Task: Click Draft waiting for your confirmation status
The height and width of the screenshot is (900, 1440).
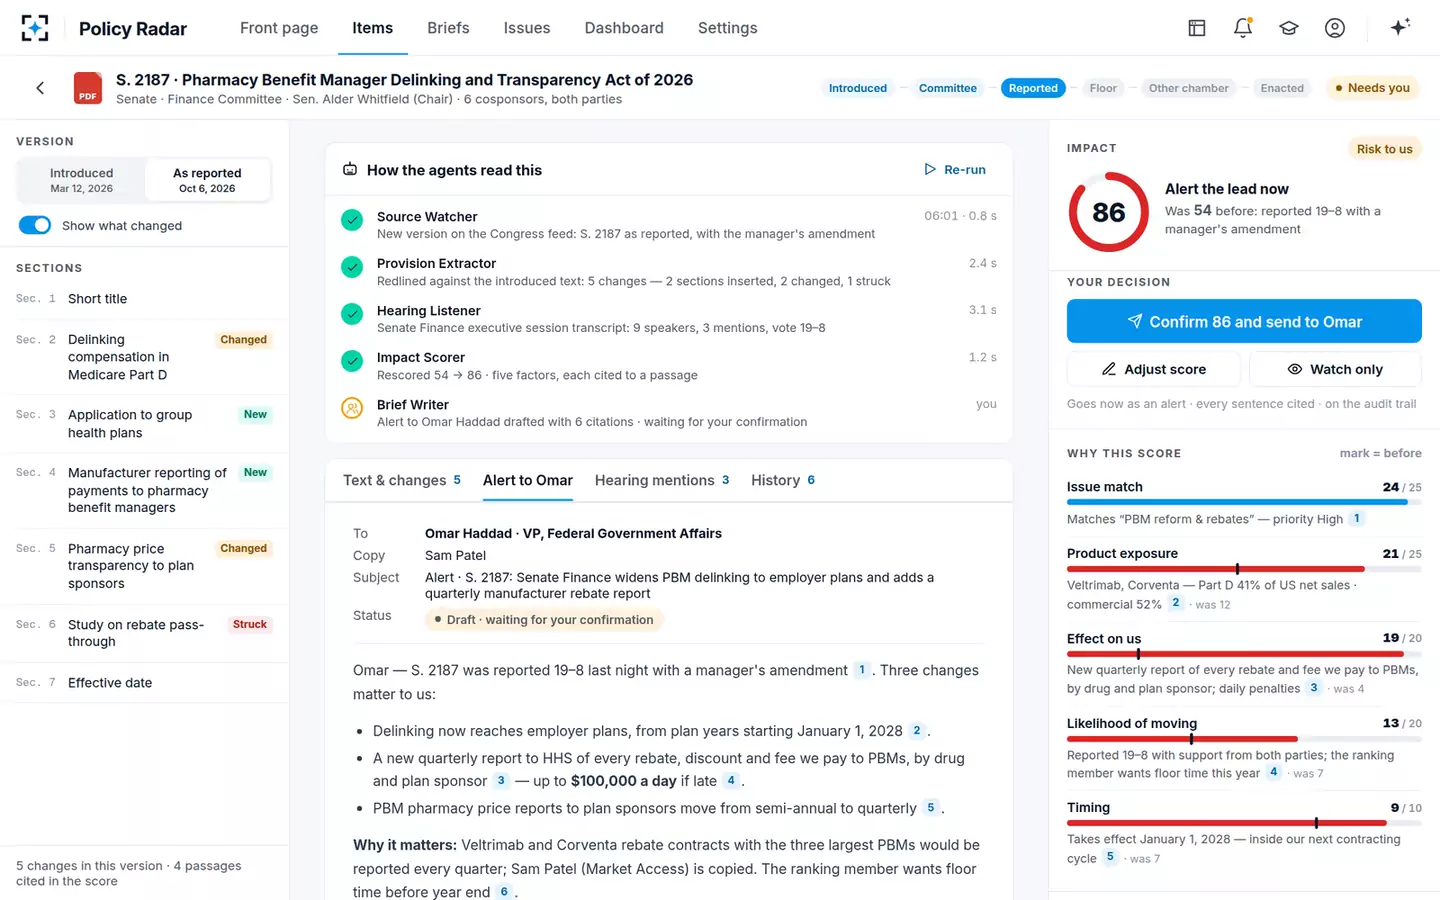Action: [544, 620]
